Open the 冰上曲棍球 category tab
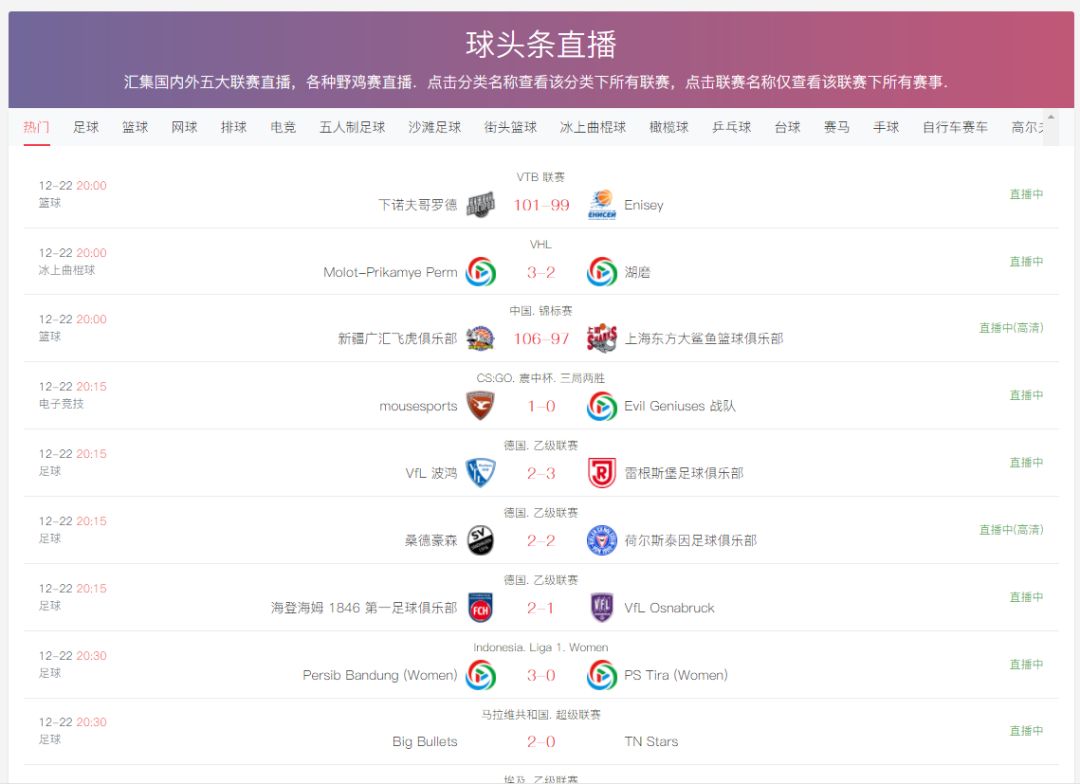The width and height of the screenshot is (1080, 784). [592, 127]
